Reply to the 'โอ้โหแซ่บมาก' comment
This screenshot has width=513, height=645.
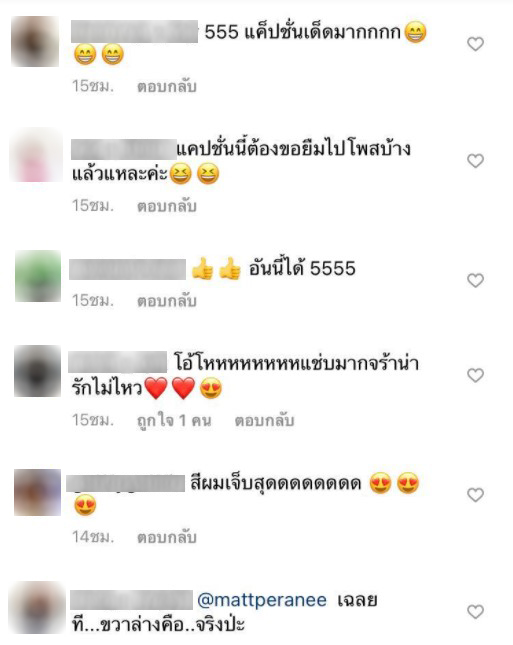coord(264,420)
